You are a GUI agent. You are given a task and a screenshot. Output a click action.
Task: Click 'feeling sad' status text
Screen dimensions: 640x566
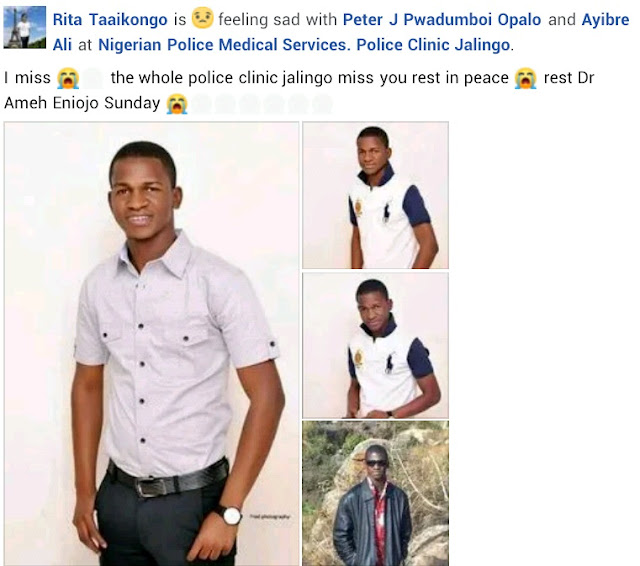(x=259, y=20)
